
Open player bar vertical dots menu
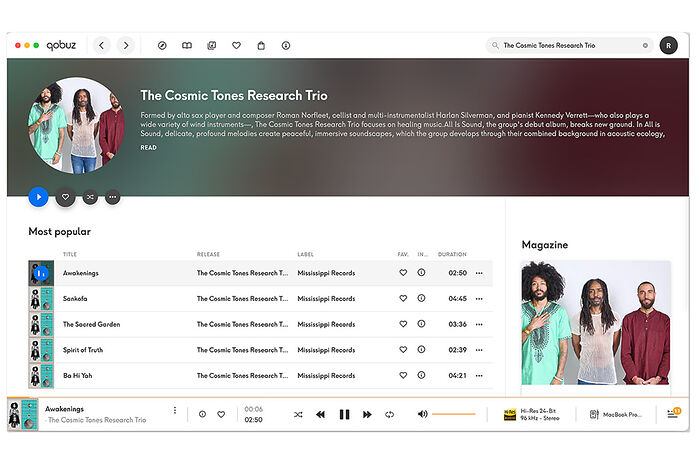pos(175,410)
